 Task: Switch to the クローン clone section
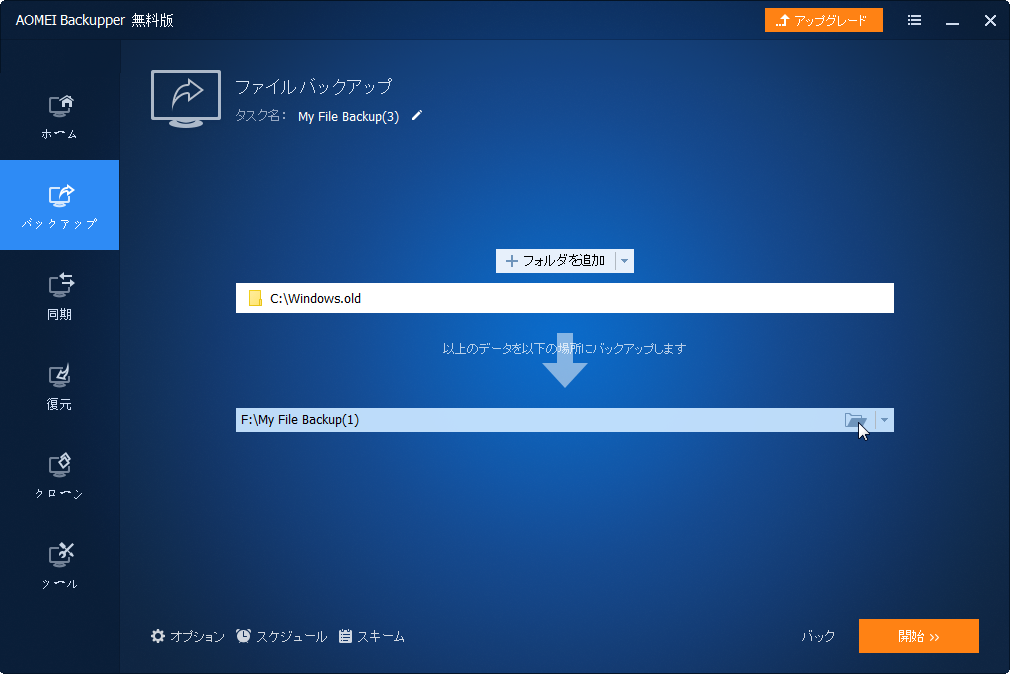(59, 476)
